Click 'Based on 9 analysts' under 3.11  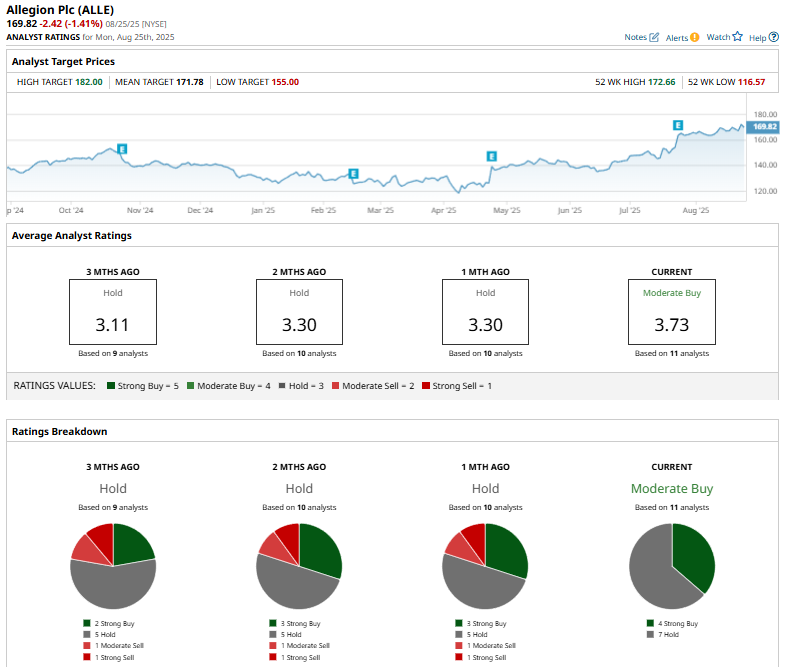[x=113, y=353]
